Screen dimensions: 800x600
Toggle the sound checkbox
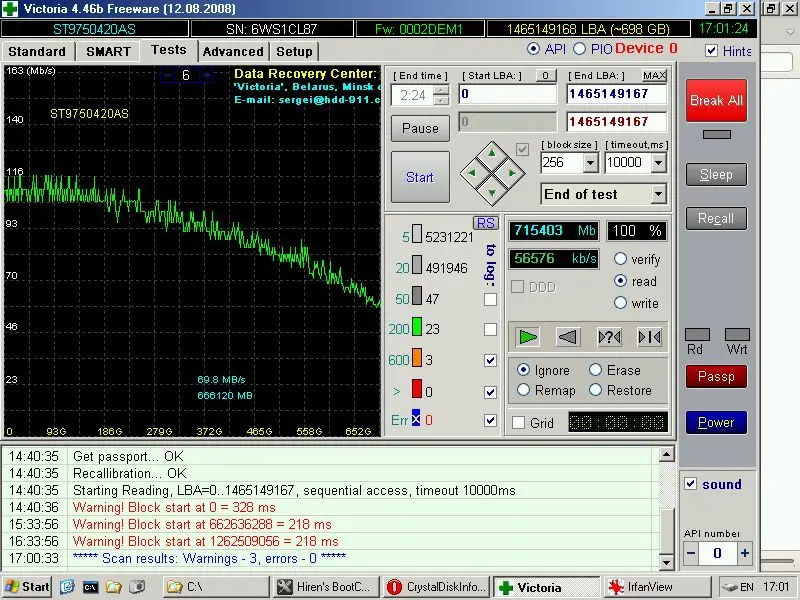coord(689,484)
